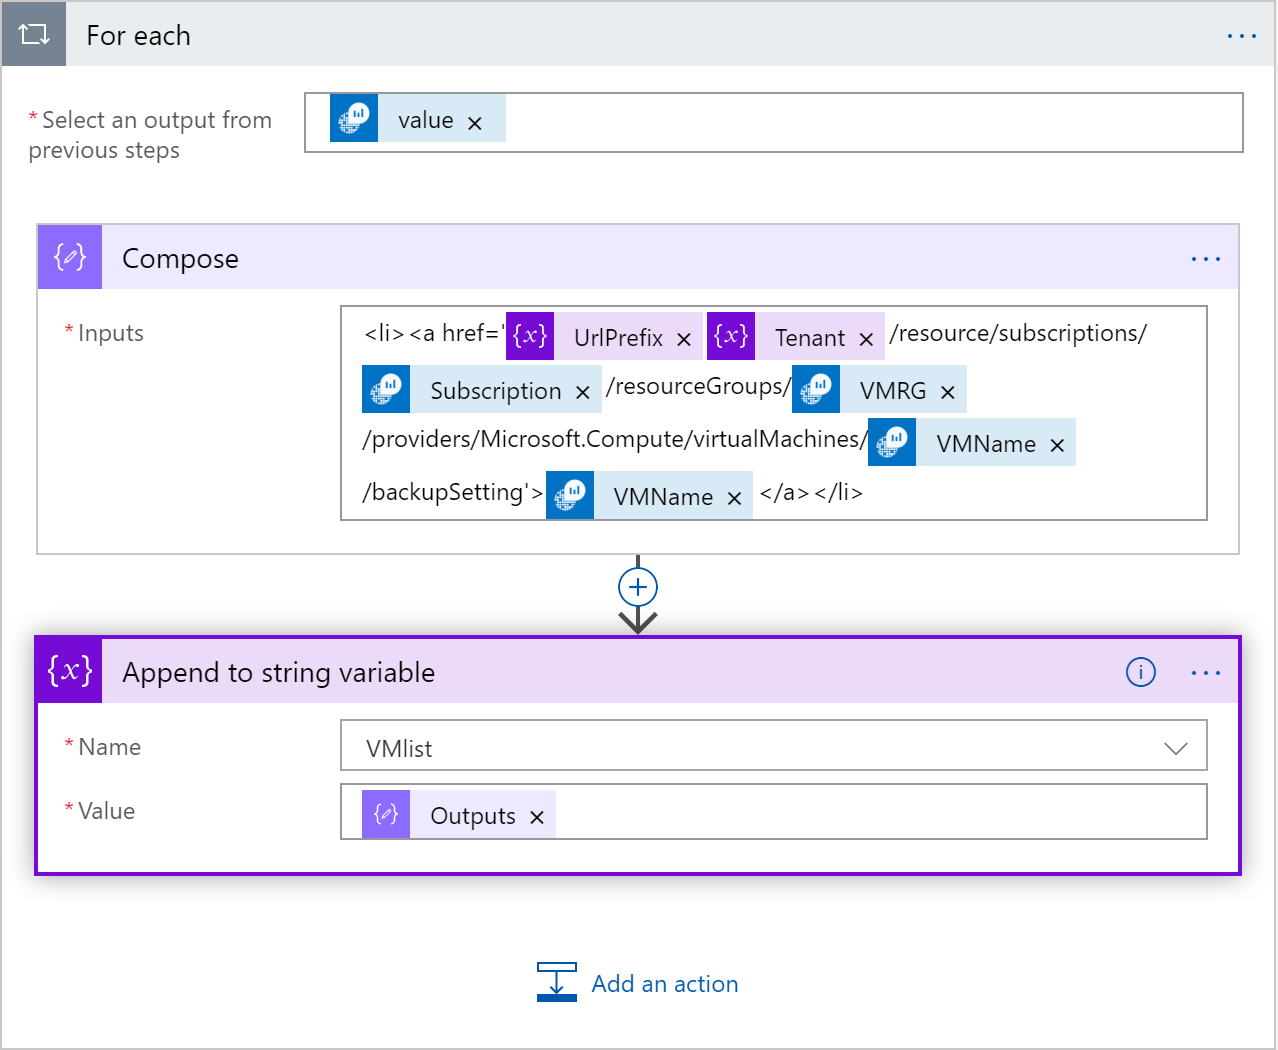Open the For each ellipsis menu
Image resolution: width=1278 pixels, height=1050 pixels.
pyautogui.click(x=1241, y=34)
